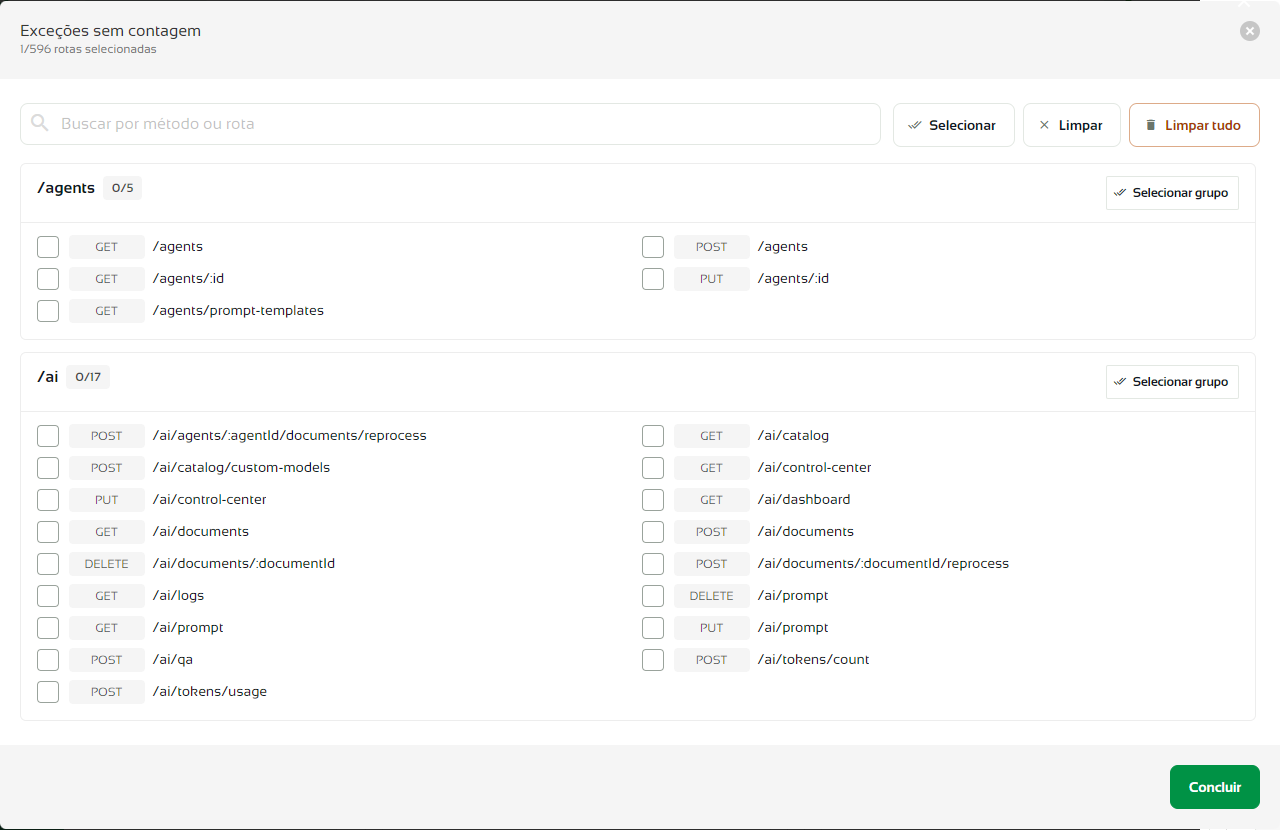Click the 0/5 counter badge

coord(122,188)
